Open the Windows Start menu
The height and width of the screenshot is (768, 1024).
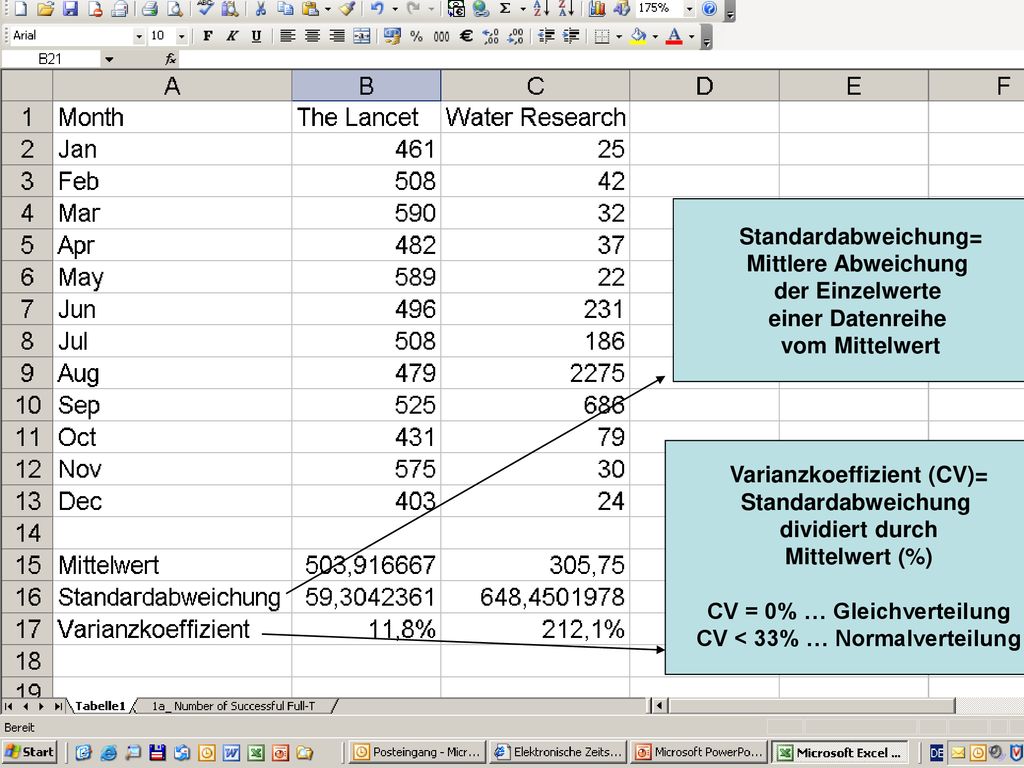(29, 752)
